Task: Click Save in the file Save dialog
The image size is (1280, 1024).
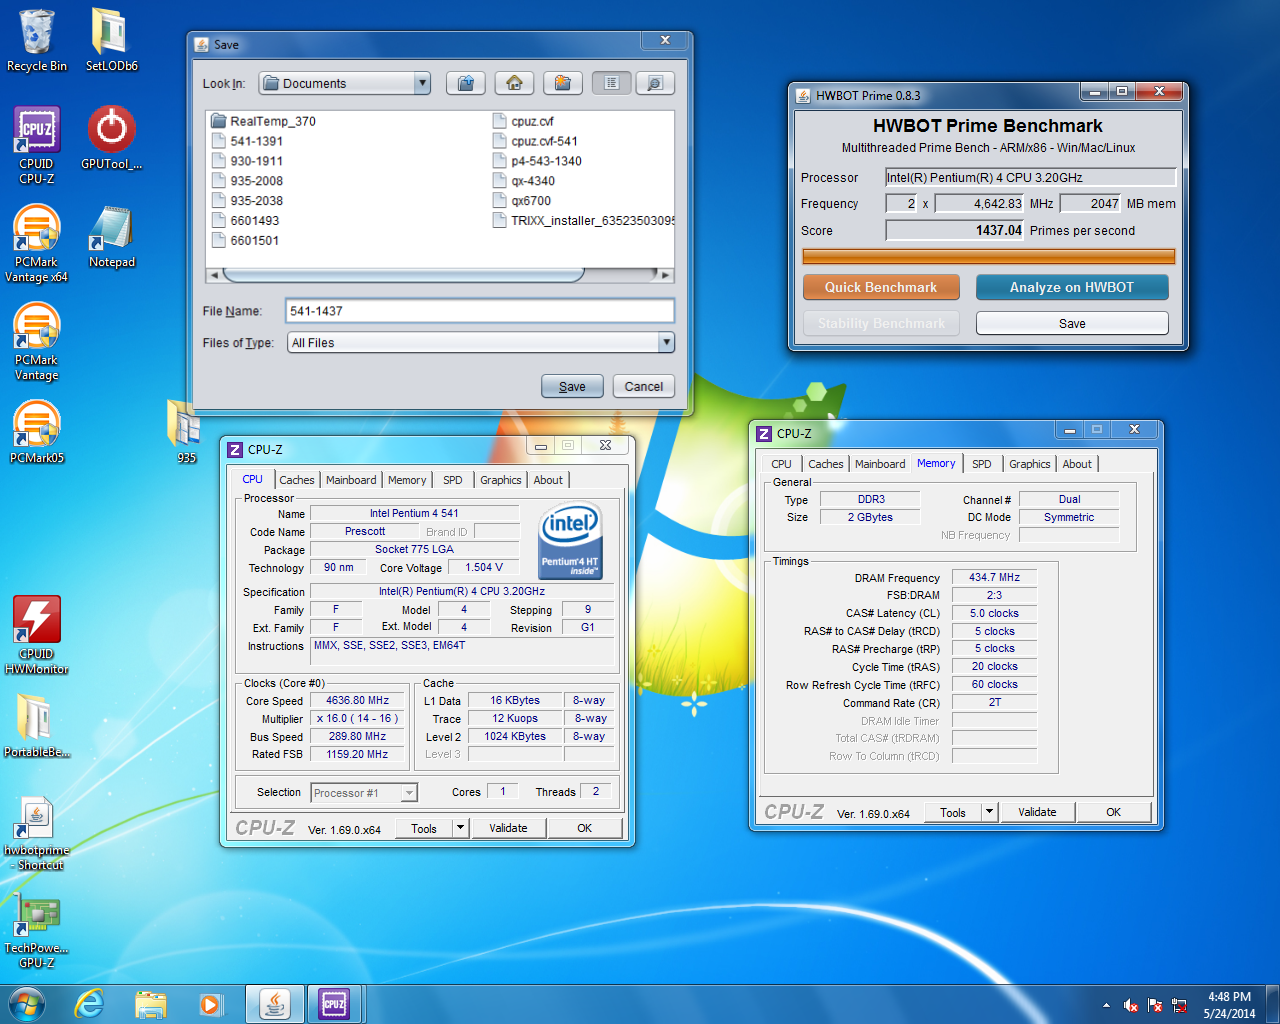Action: (572, 386)
